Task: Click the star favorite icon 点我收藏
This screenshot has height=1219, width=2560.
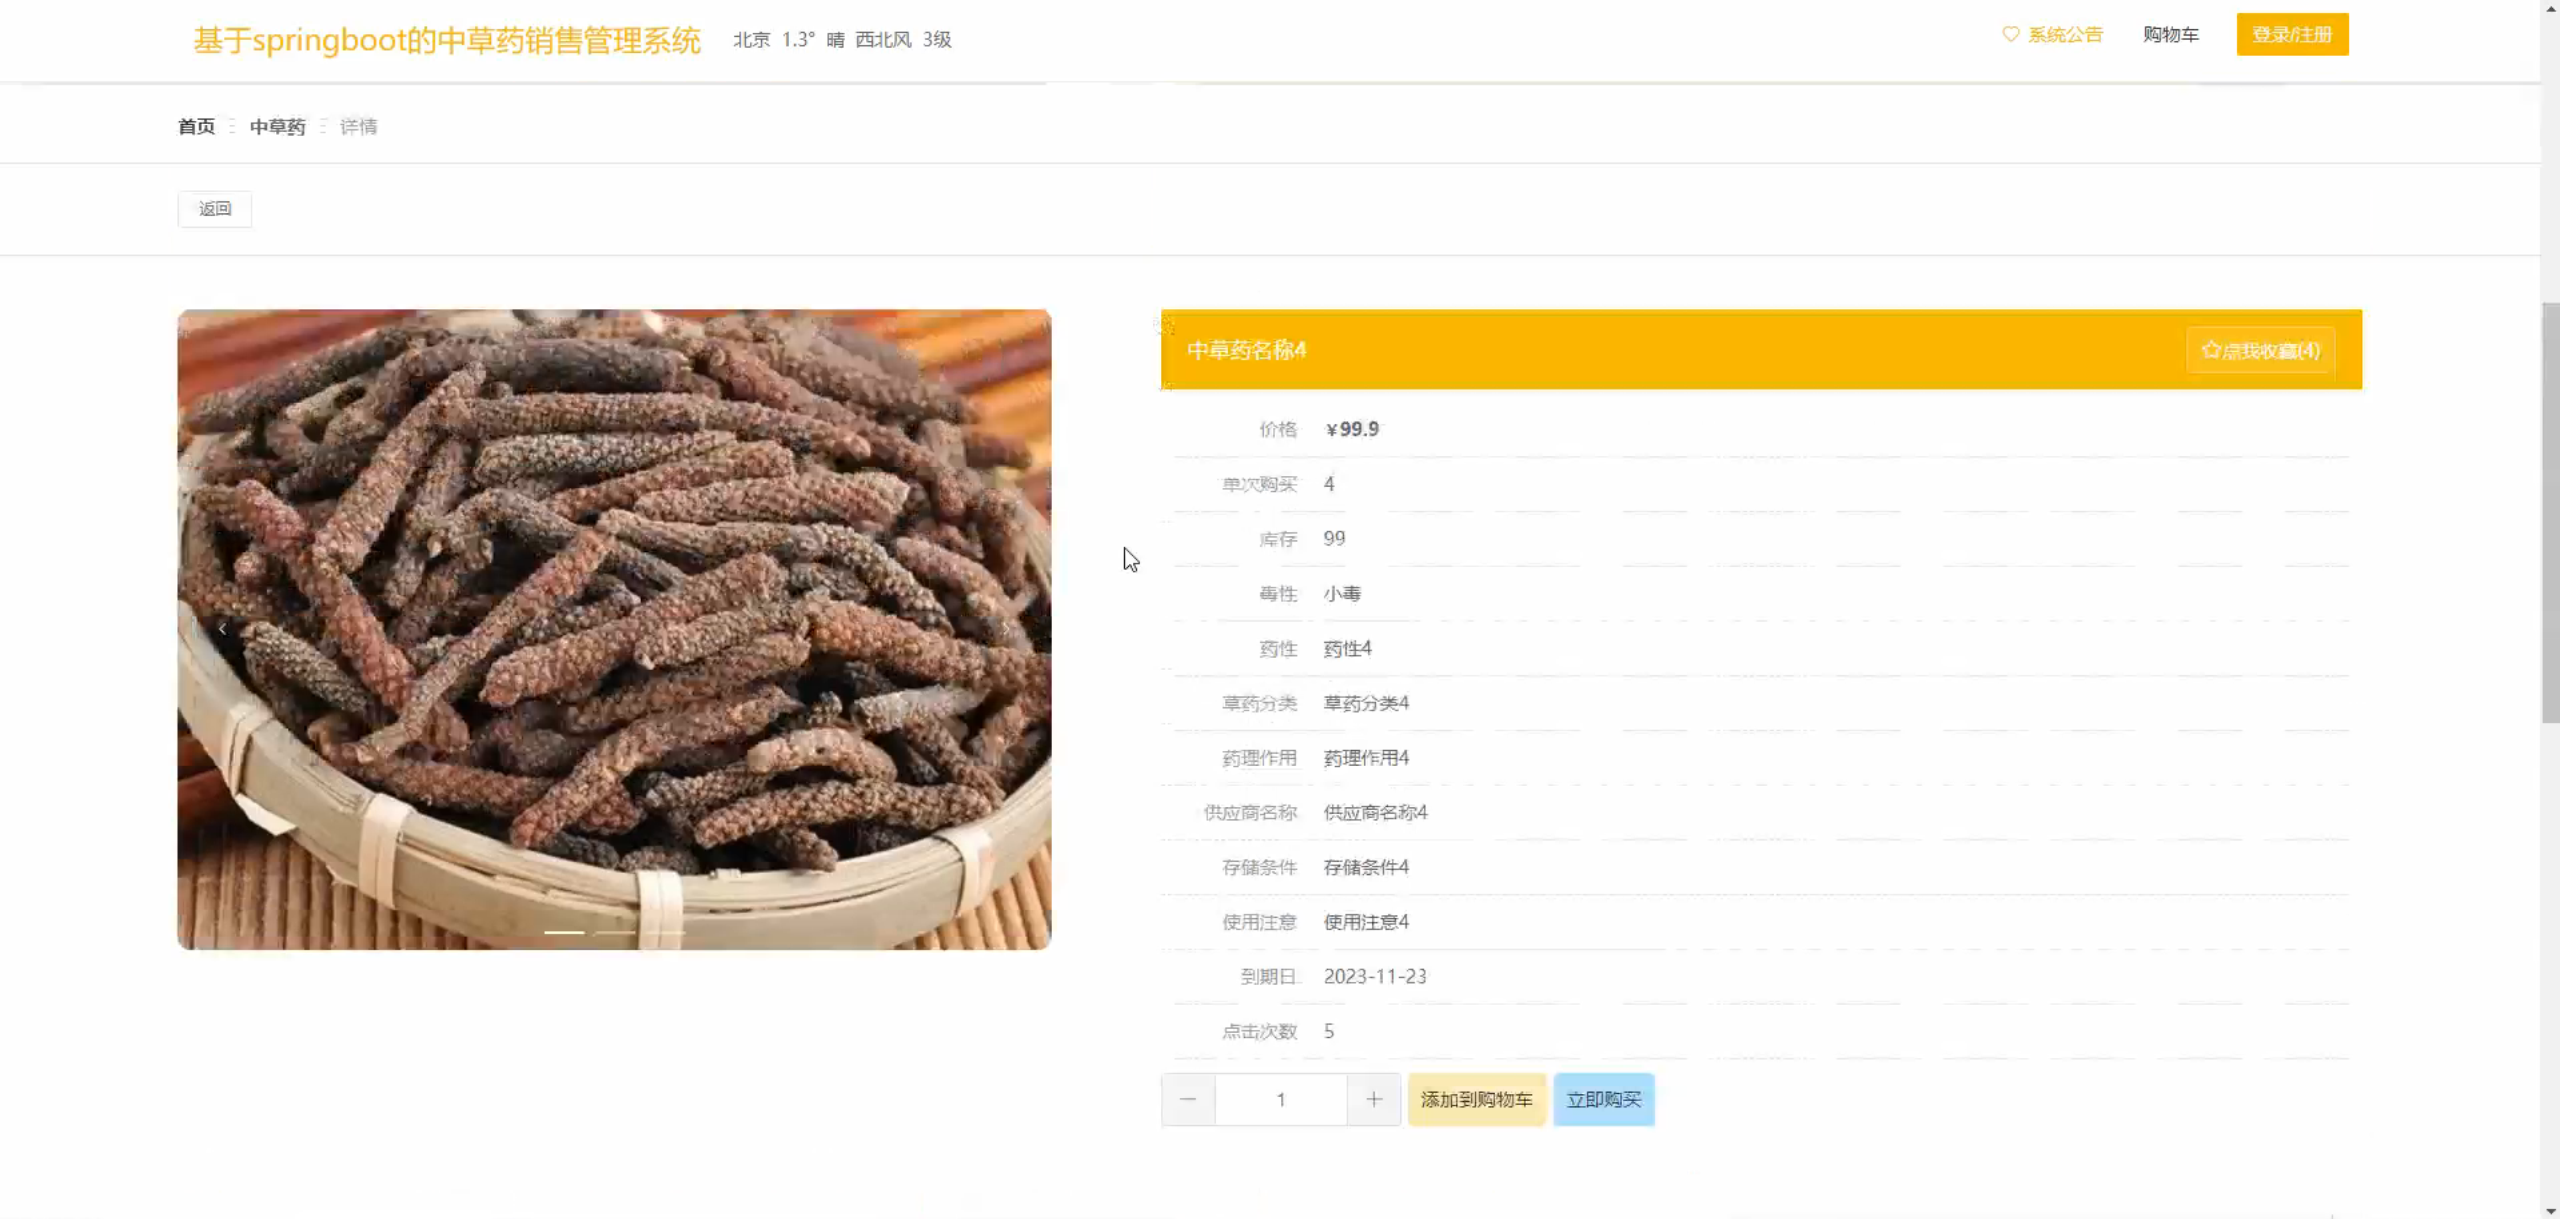Action: point(2211,351)
